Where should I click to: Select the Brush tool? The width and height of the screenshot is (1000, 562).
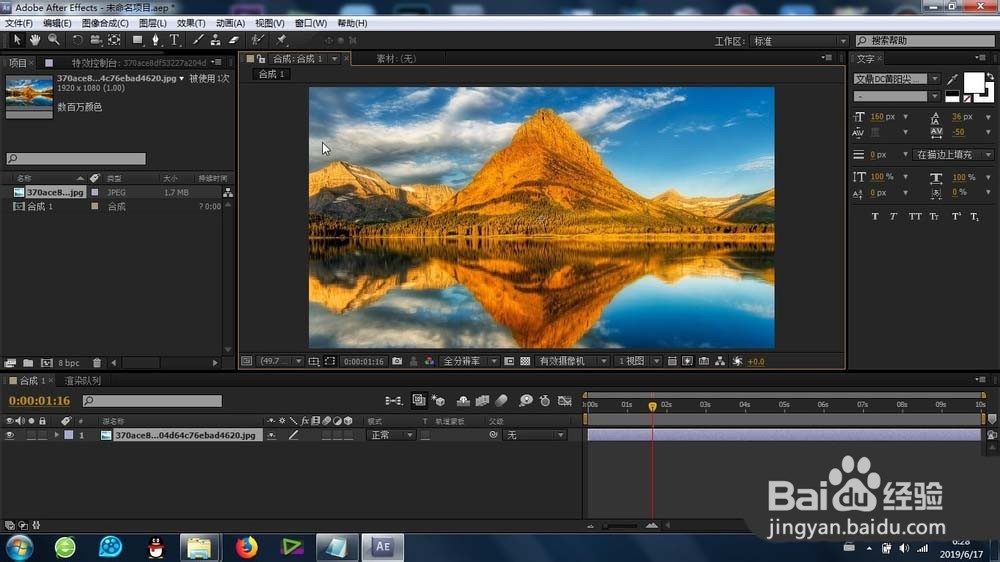tap(198, 40)
